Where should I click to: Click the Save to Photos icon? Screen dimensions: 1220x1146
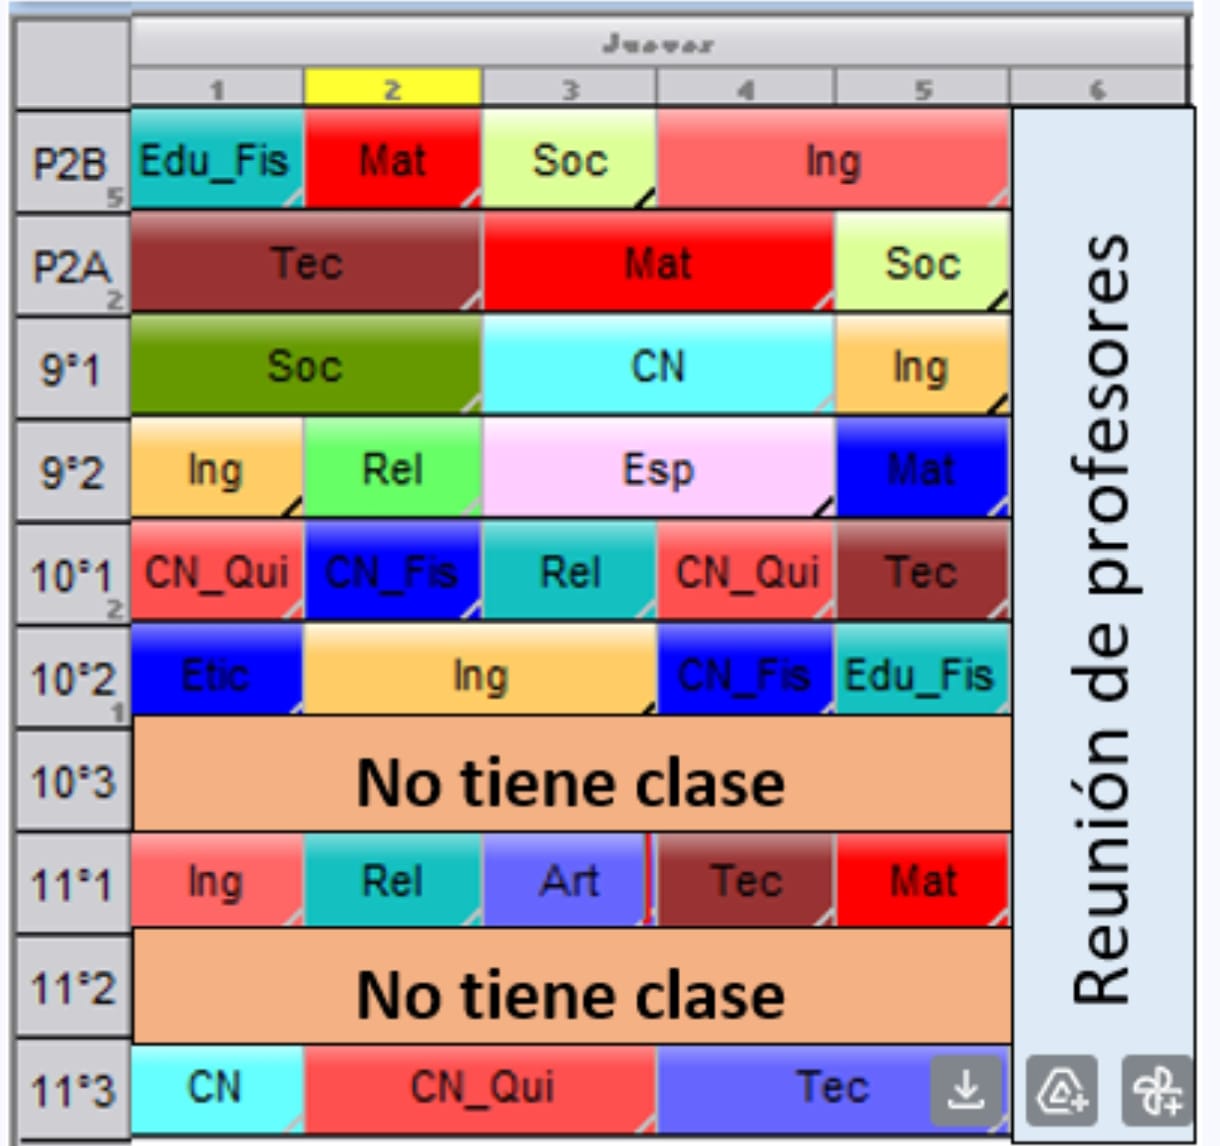[x=1157, y=1089]
